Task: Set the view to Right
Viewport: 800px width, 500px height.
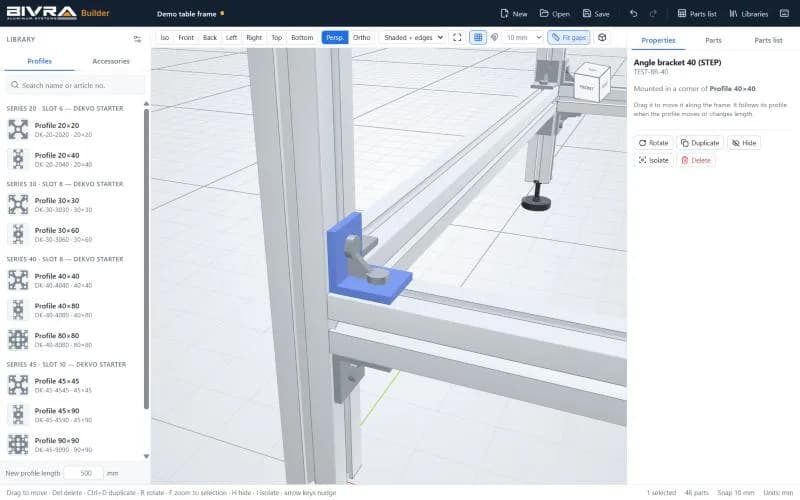Action: pos(254,37)
